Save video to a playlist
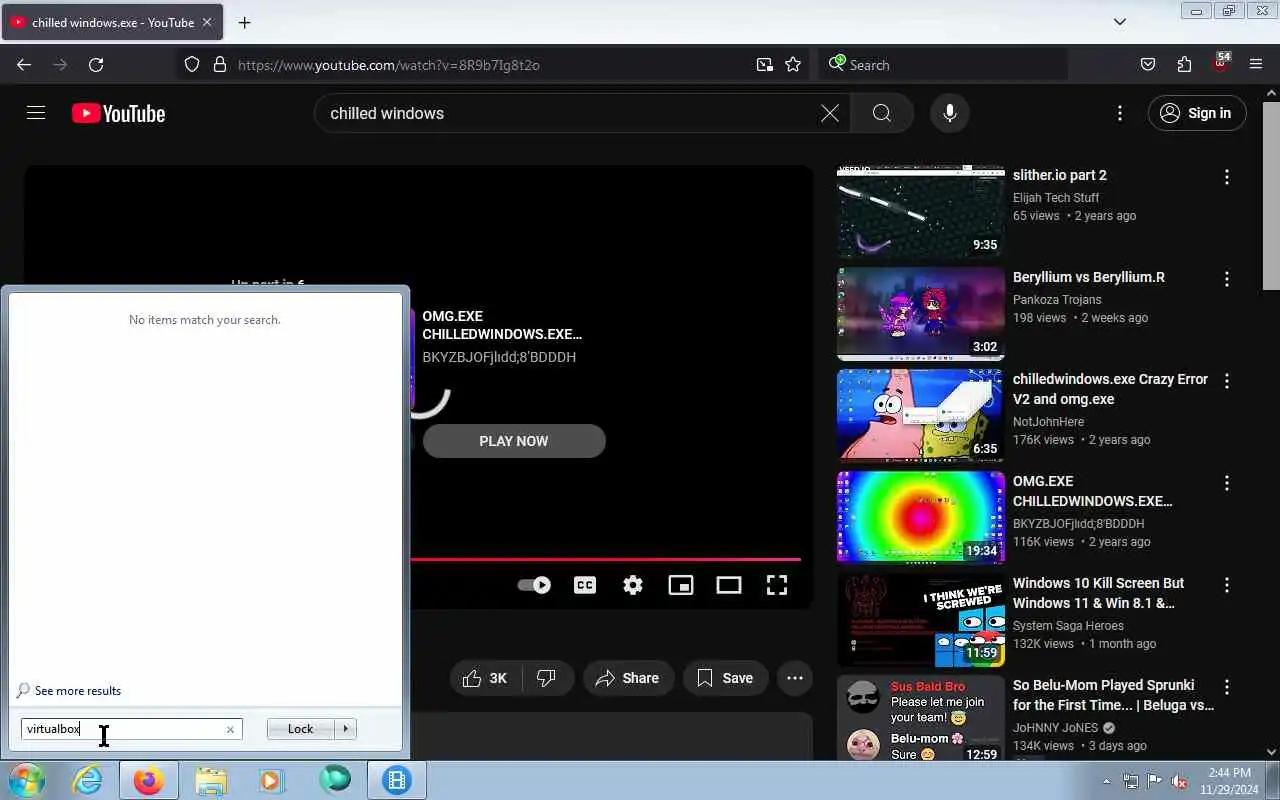This screenshot has height=800, width=1280. click(x=725, y=678)
